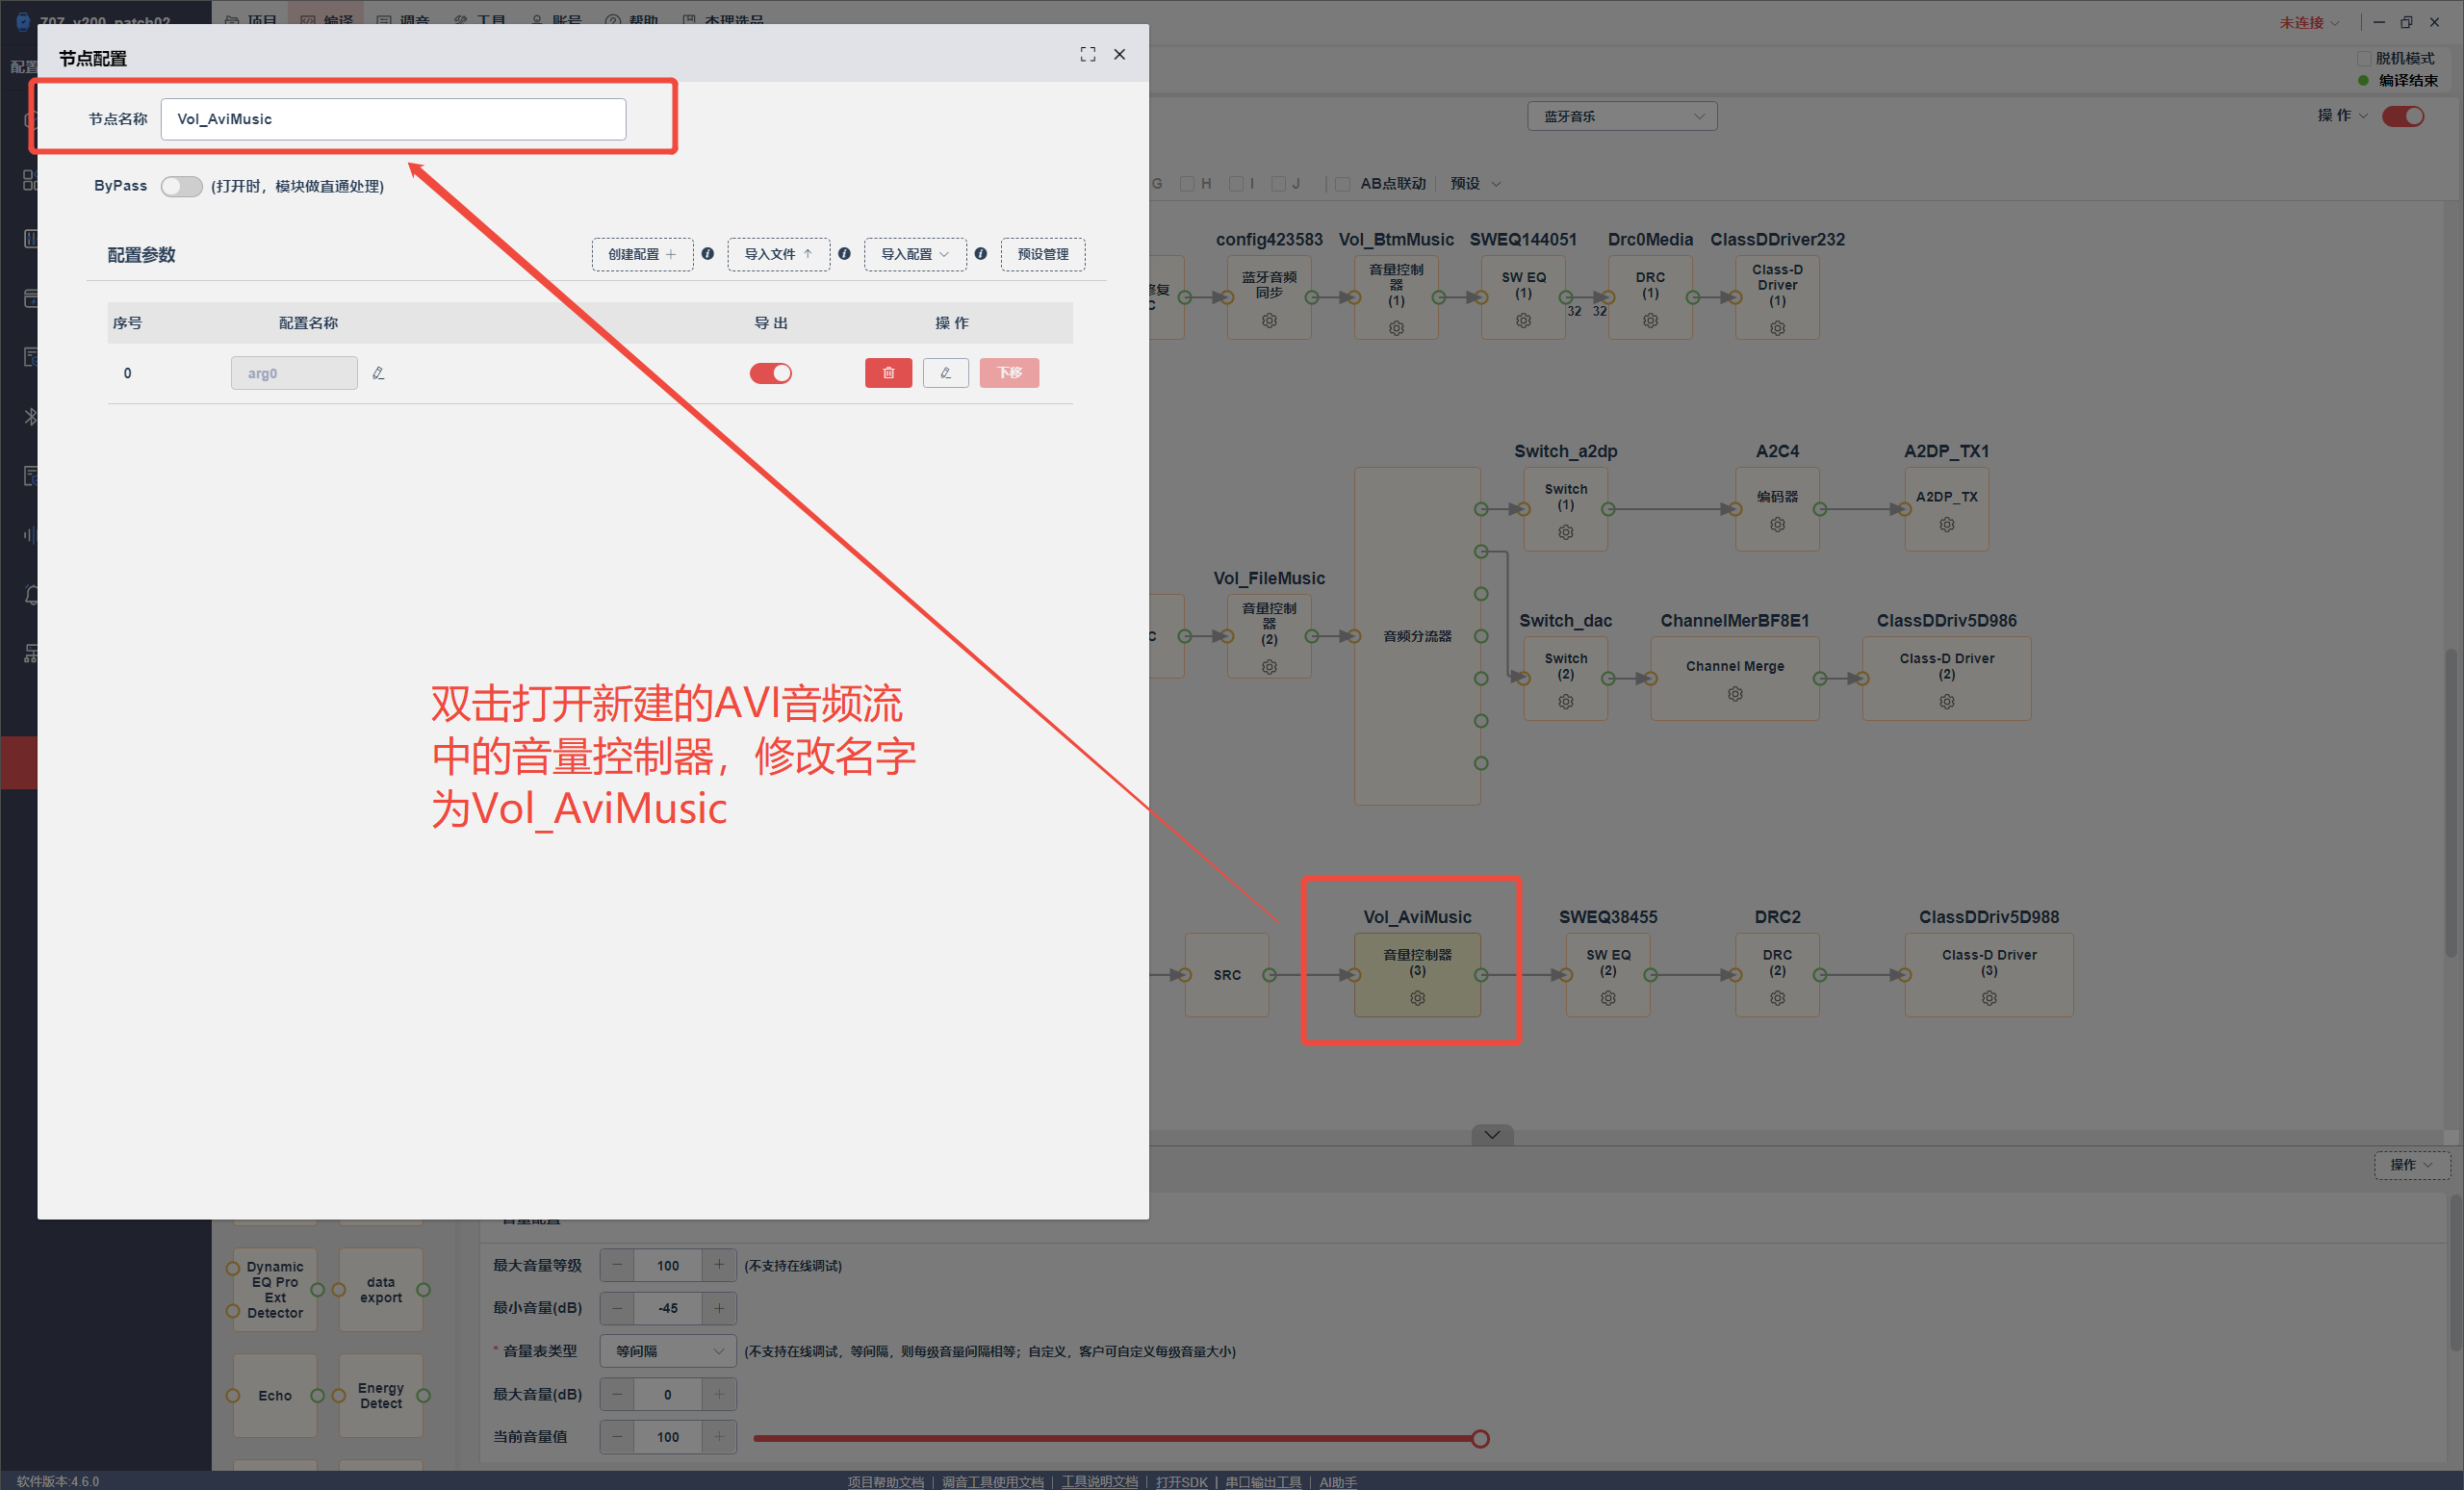Image resolution: width=2464 pixels, height=1490 pixels.
Task: Delete the arg0 configuration row
Action: 888,373
